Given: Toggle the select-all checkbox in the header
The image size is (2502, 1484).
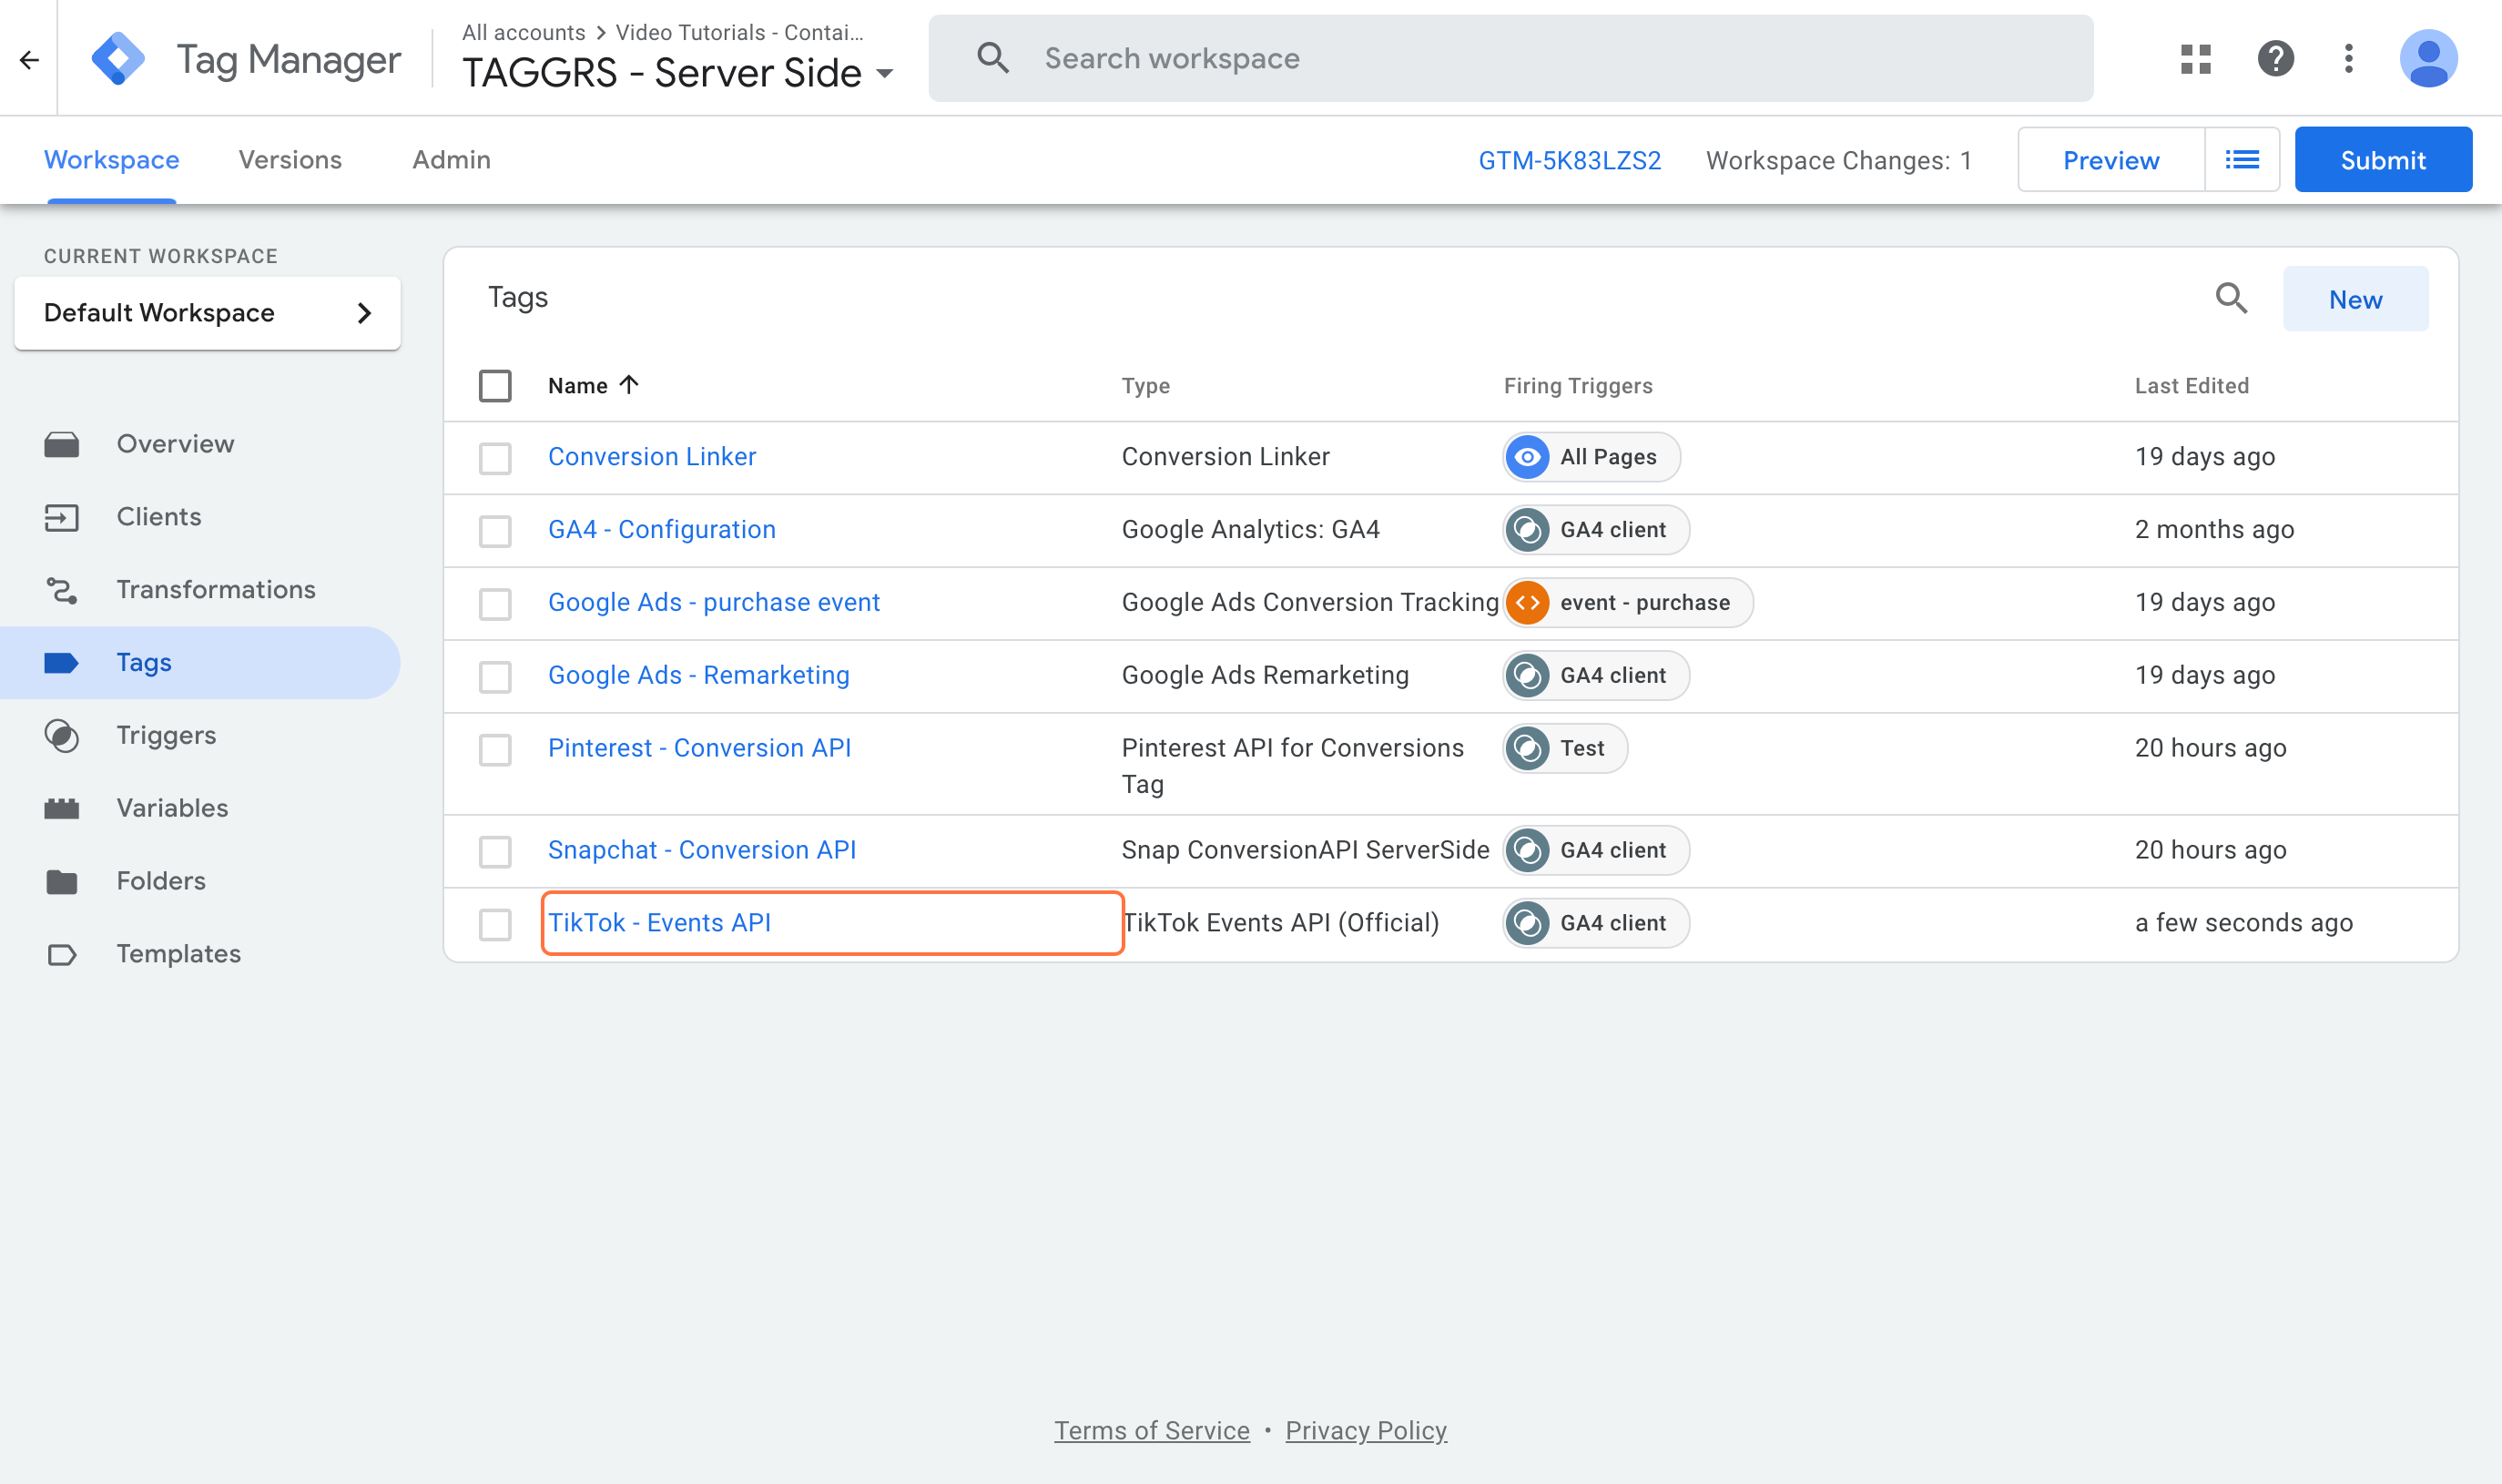Looking at the screenshot, I should (495, 386).
